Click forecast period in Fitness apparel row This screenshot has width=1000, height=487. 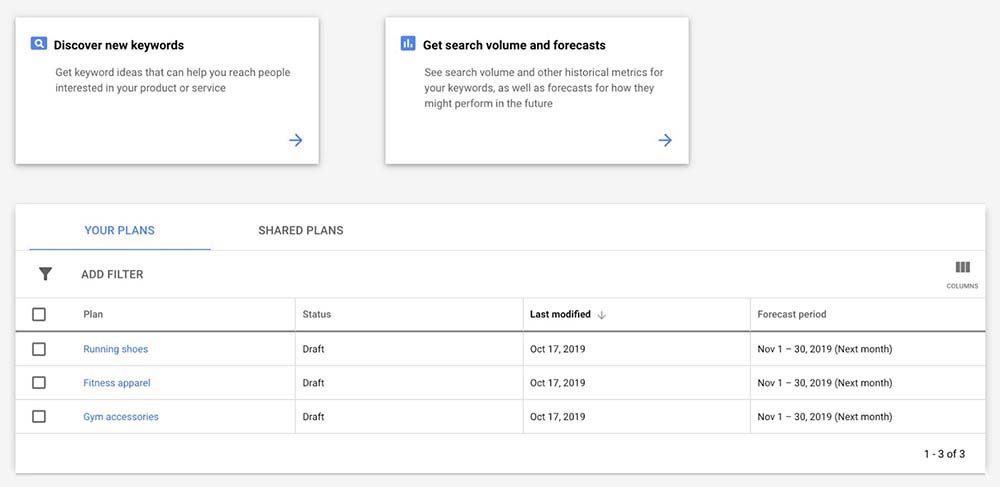pos(825,383)
